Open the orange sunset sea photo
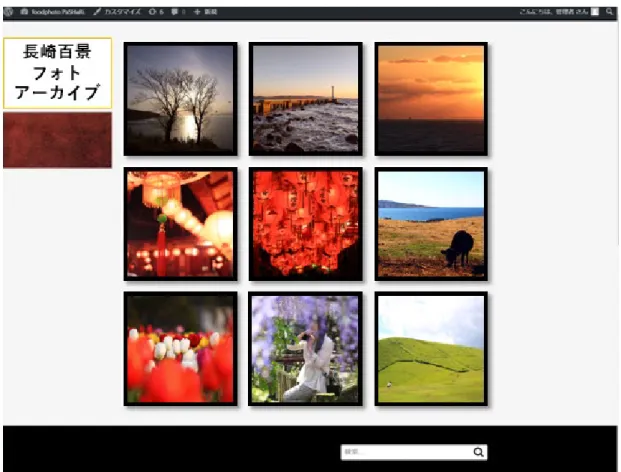This screenshot has height=472, width=621. pyautogui.click(x=431, y=99)
